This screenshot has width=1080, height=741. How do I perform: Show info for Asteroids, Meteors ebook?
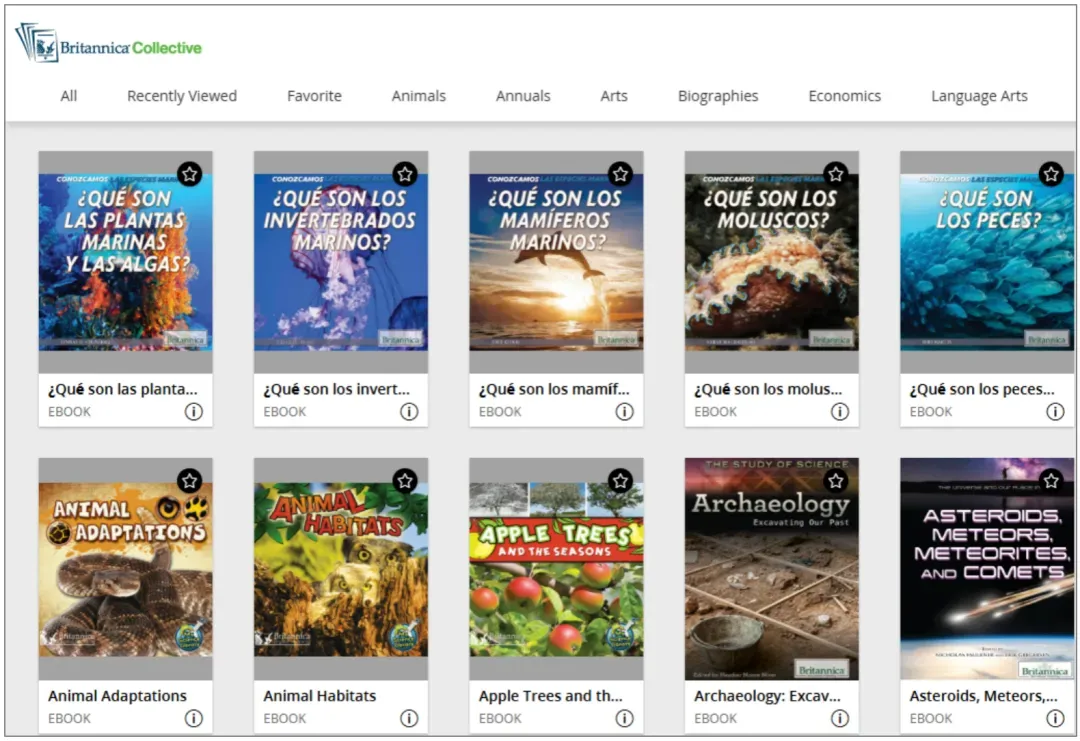pyautogui.click(x=1055, y=718)
